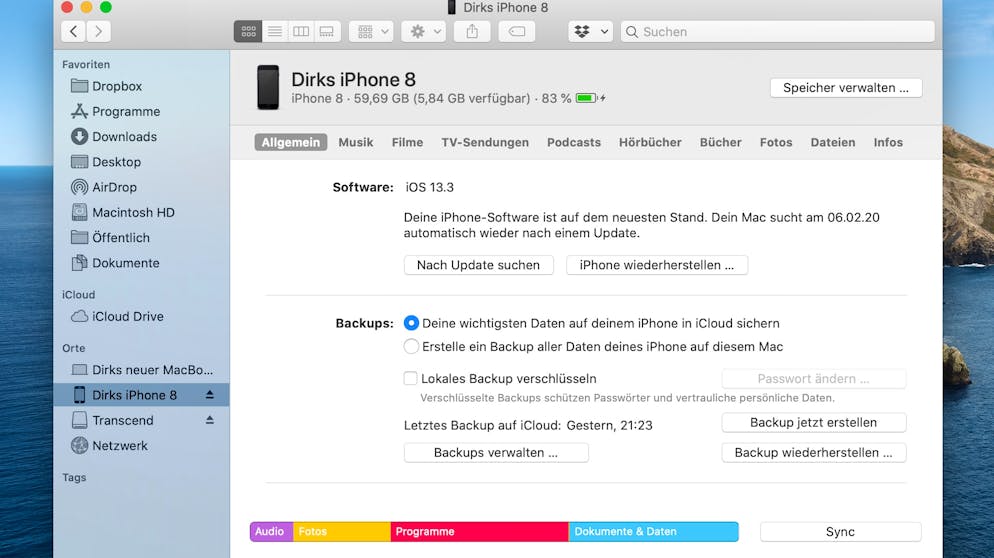Click iPhone wiederherstellen button
This screenshot has width=994, height=558.
pyautogui.click(x=657, y=265)
